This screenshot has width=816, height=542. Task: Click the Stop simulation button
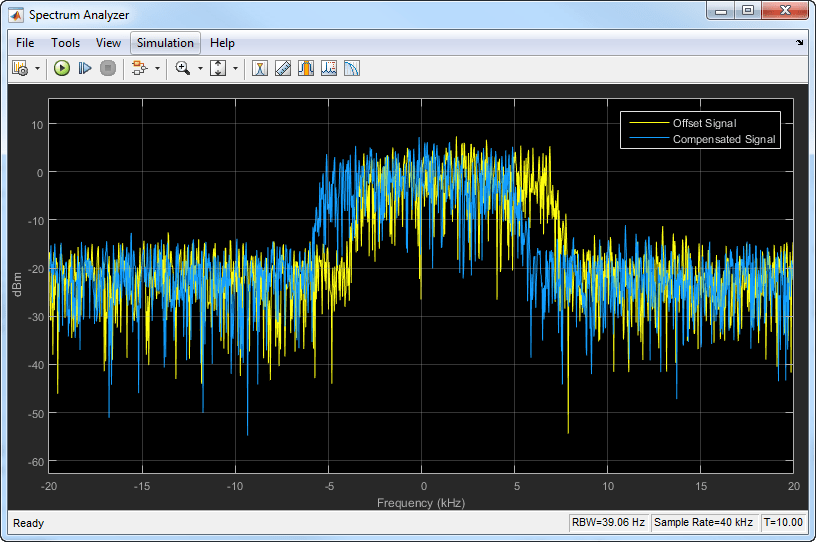pyautogui.click(x=108, y=68)
